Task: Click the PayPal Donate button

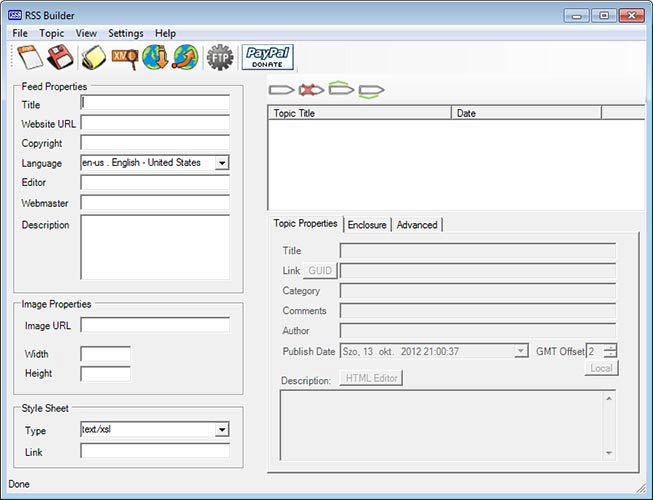Action: pyautogui.click(x=268, y=57)
